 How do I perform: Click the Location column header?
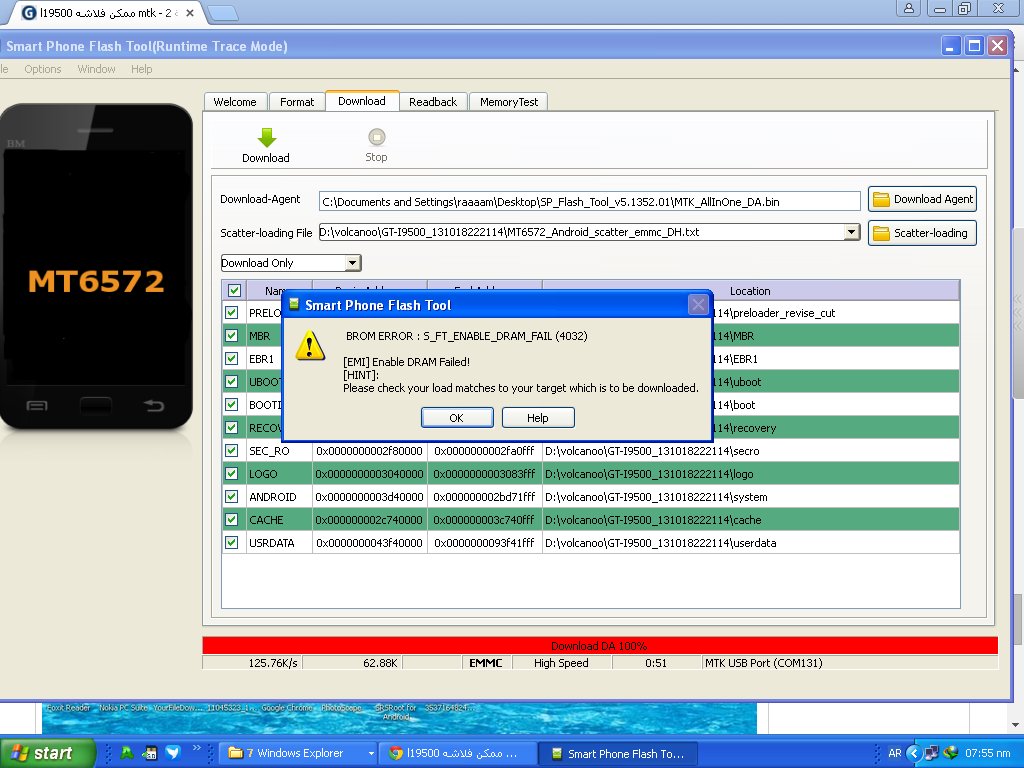(750, 291)
